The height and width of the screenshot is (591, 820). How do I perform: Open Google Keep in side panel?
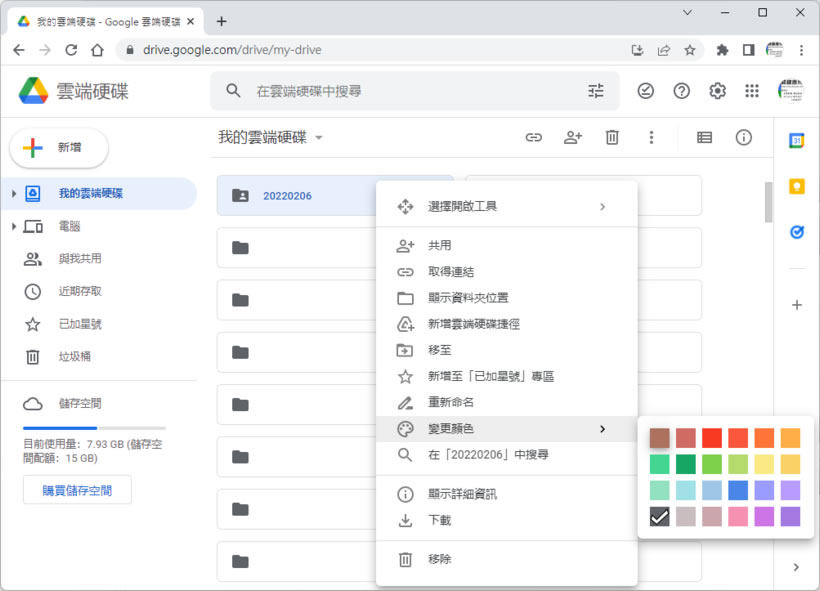click(797, 186)
